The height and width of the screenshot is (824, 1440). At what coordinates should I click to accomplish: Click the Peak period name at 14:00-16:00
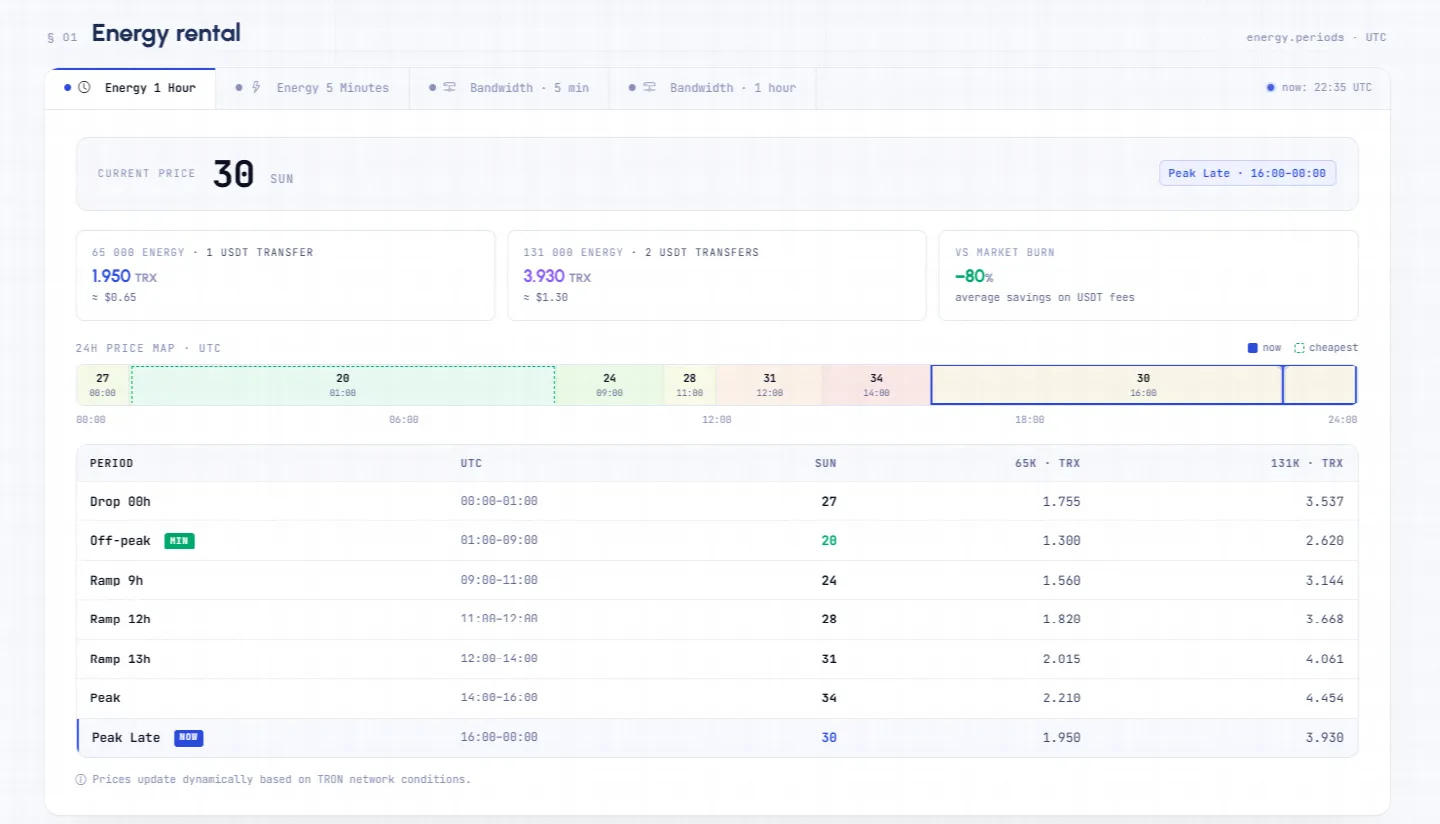[105, 698]
